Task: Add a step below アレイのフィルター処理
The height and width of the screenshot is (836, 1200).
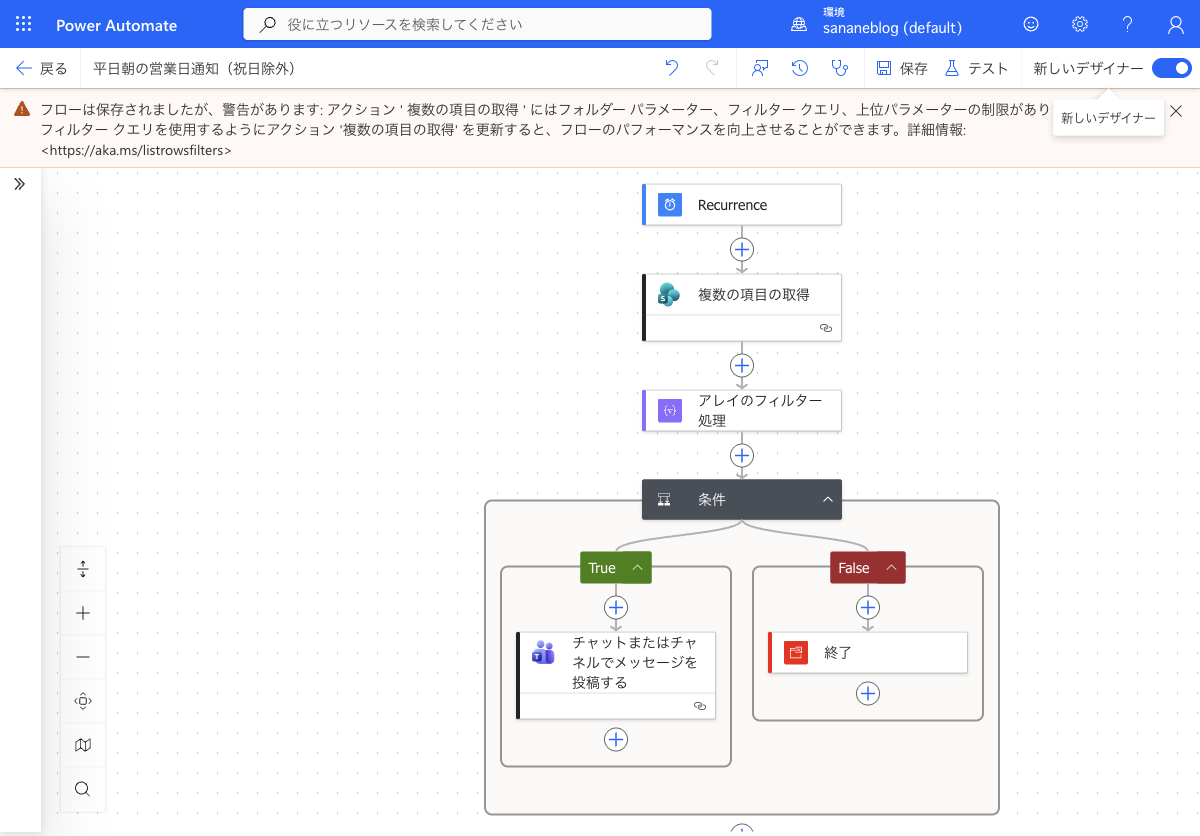Action: click(742, 455)
